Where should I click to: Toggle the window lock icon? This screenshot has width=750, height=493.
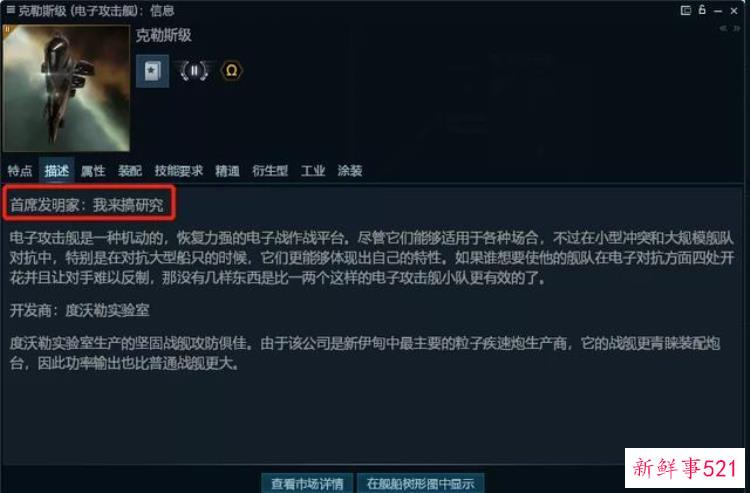coord(702,10)
